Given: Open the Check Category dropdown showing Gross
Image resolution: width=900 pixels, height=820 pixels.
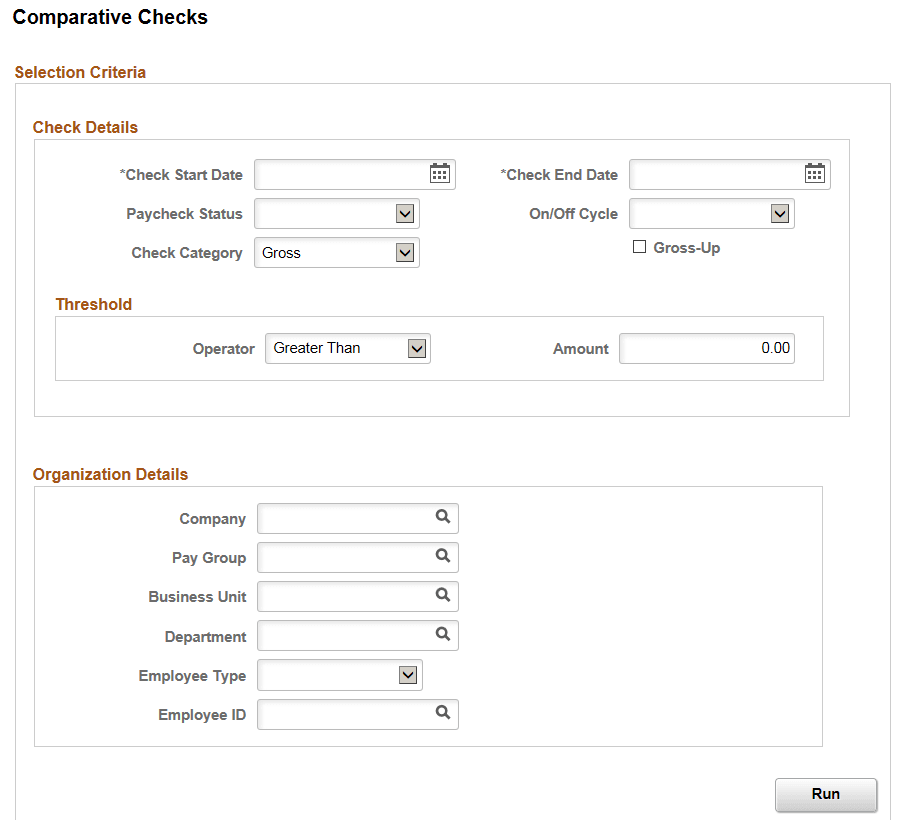Looking at the screenshot, I should pyautogui.click(x=405, y=252).
